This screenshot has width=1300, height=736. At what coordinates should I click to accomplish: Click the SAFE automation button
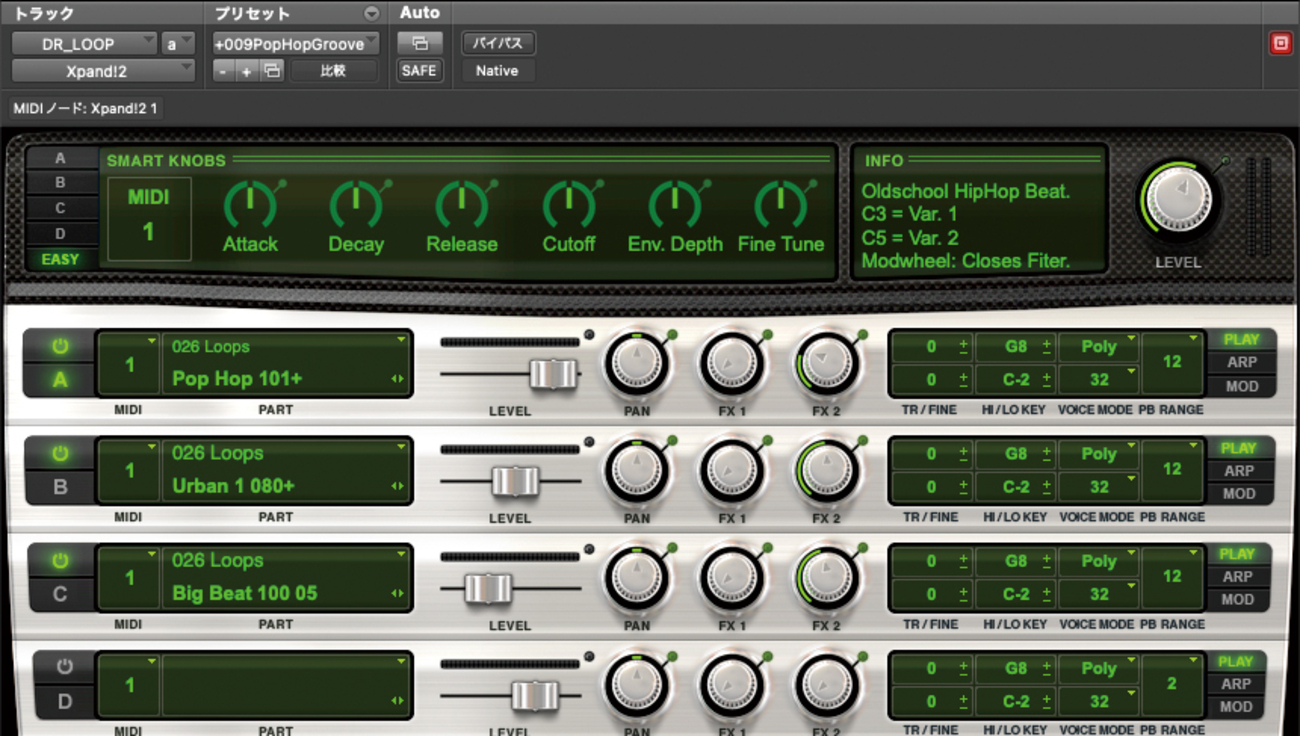pos(419,71)
